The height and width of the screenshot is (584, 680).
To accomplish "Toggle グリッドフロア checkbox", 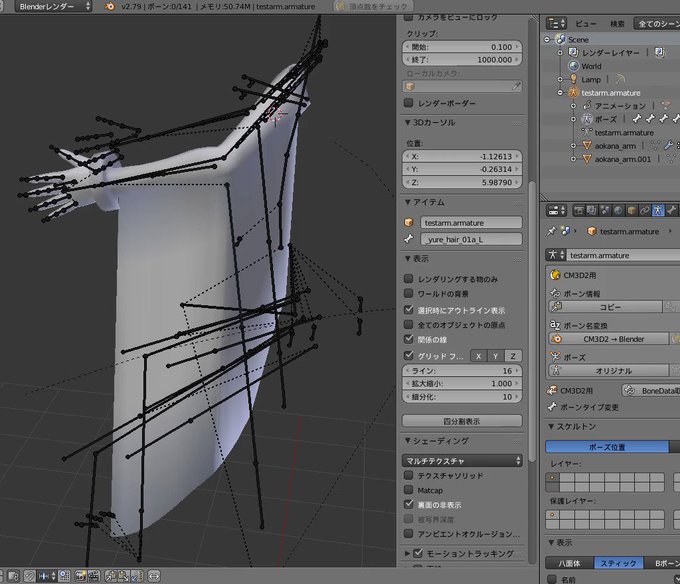I will [x=408, y=356].
